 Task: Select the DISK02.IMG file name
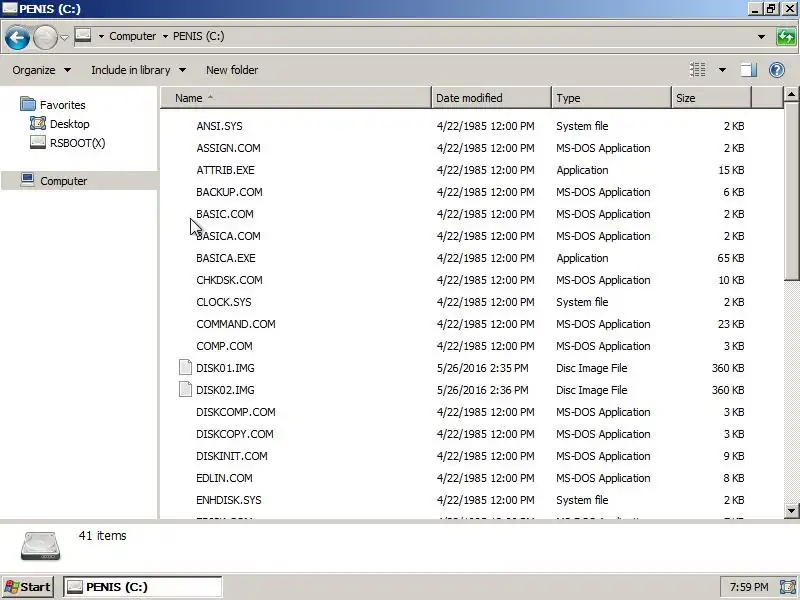tap(225, 390)
